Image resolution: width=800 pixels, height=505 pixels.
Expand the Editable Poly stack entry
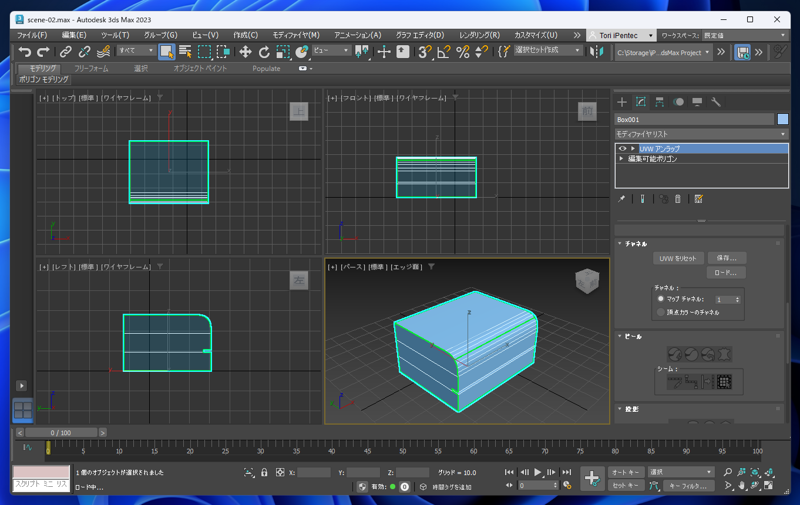click(x=621, y=159)
